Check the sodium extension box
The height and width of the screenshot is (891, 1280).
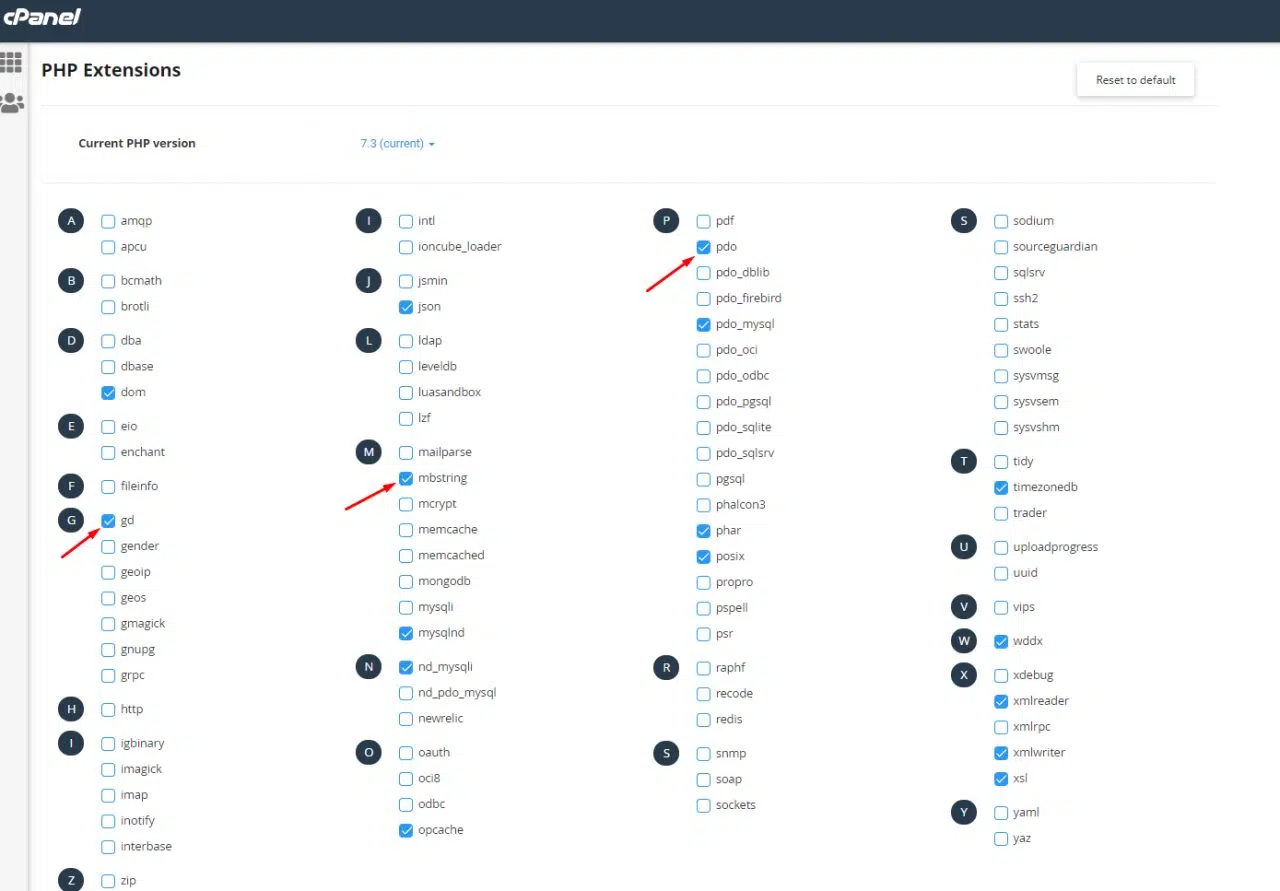point(1001,221)
